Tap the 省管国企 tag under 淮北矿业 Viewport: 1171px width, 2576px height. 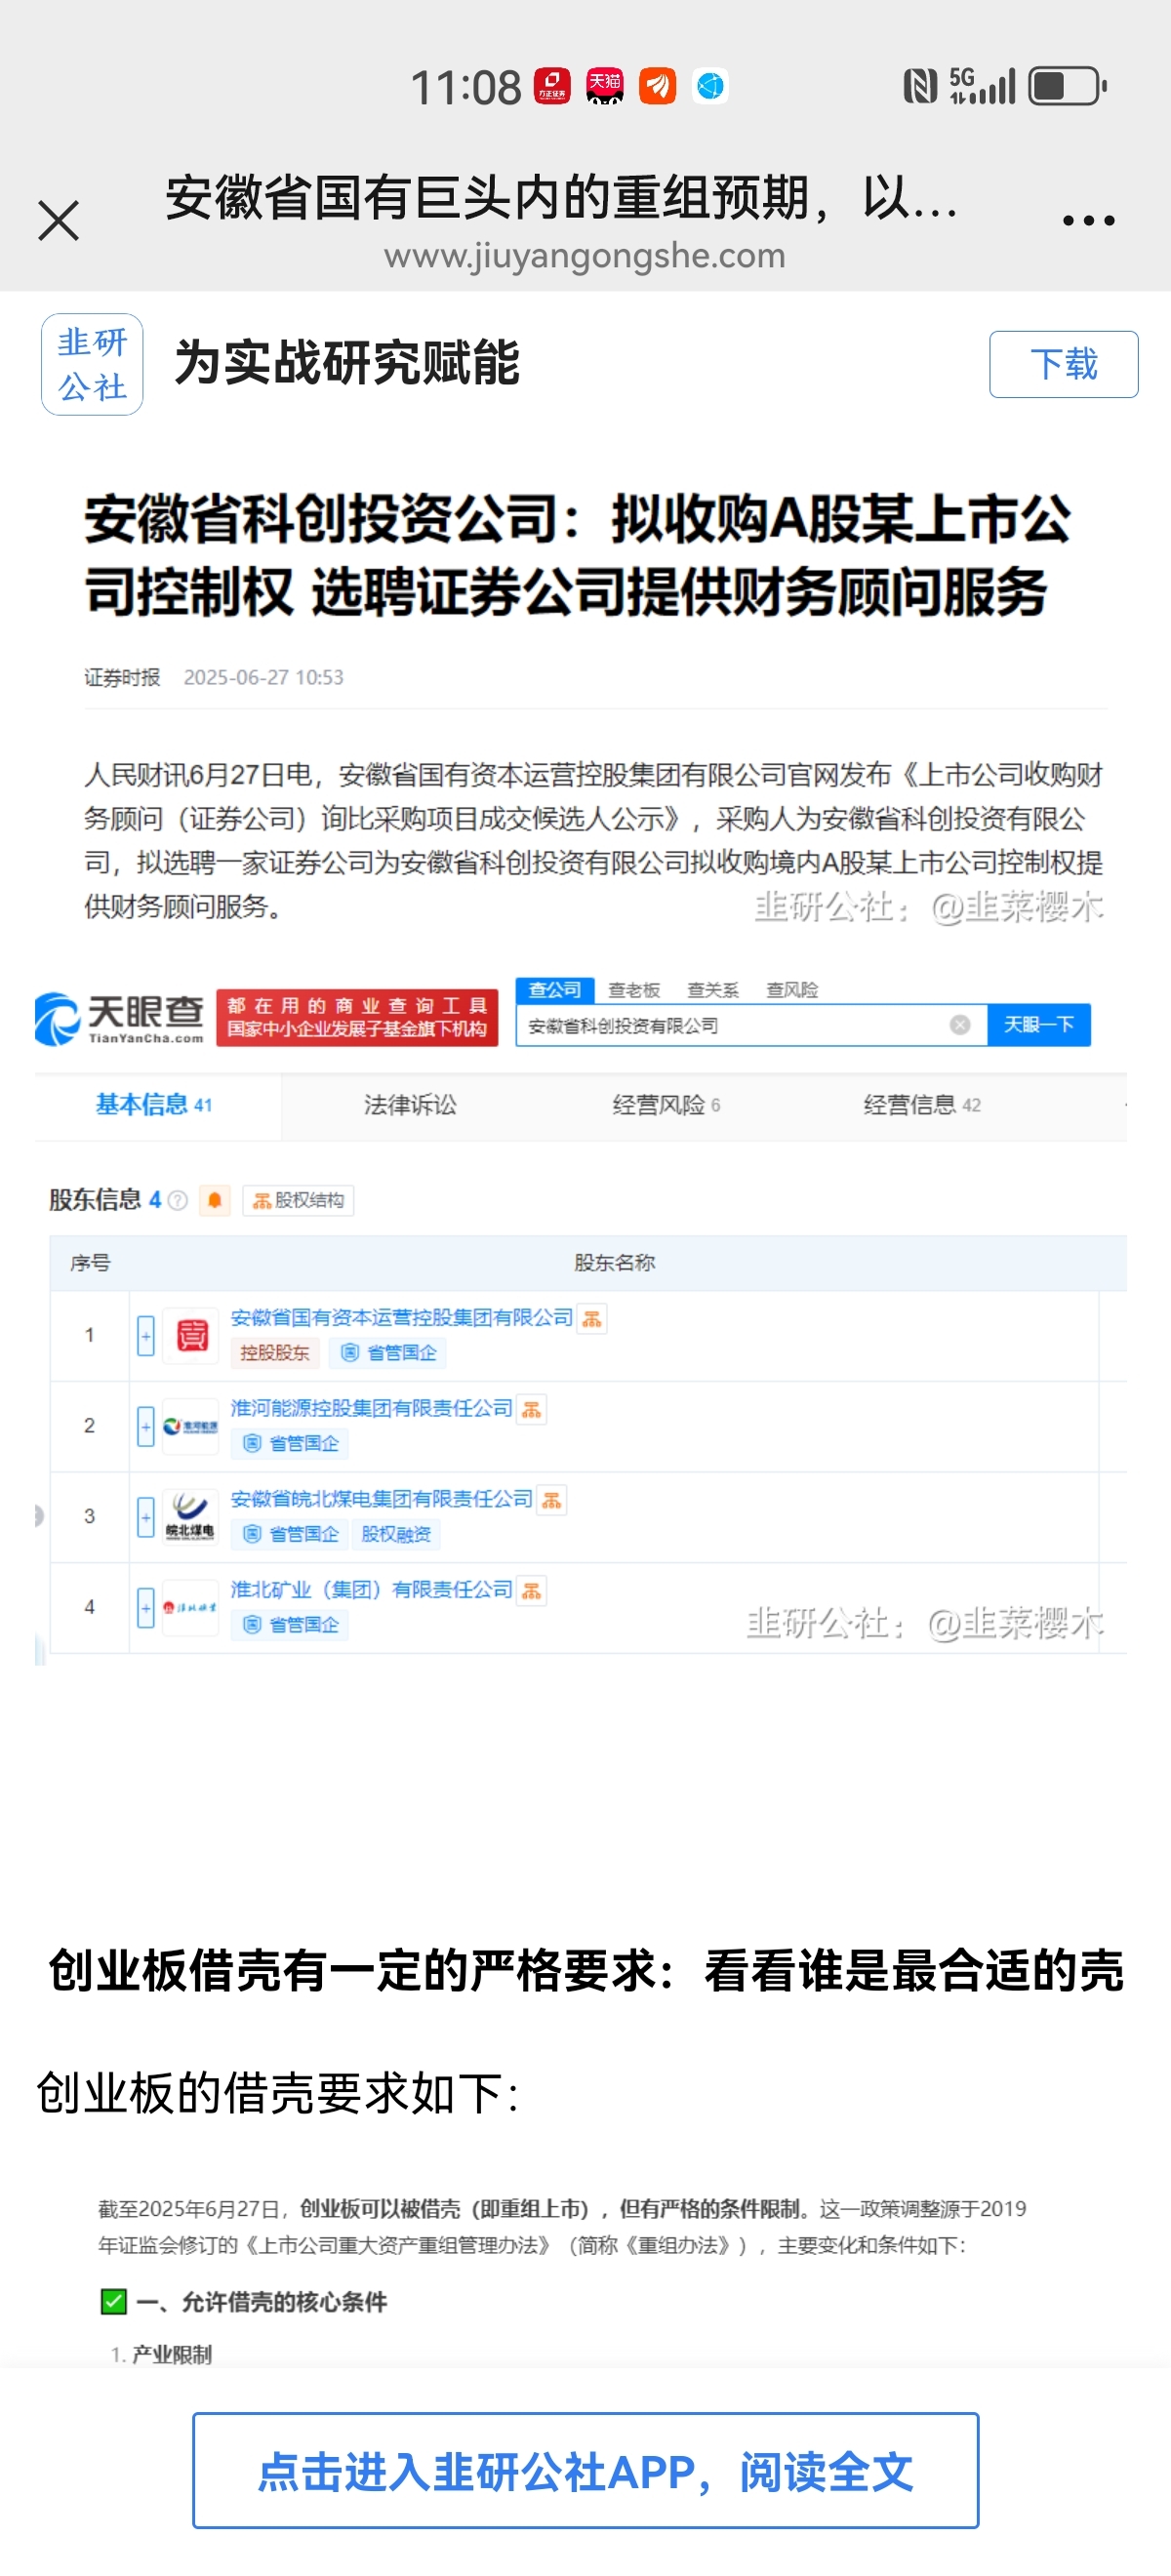point(290,1625)
